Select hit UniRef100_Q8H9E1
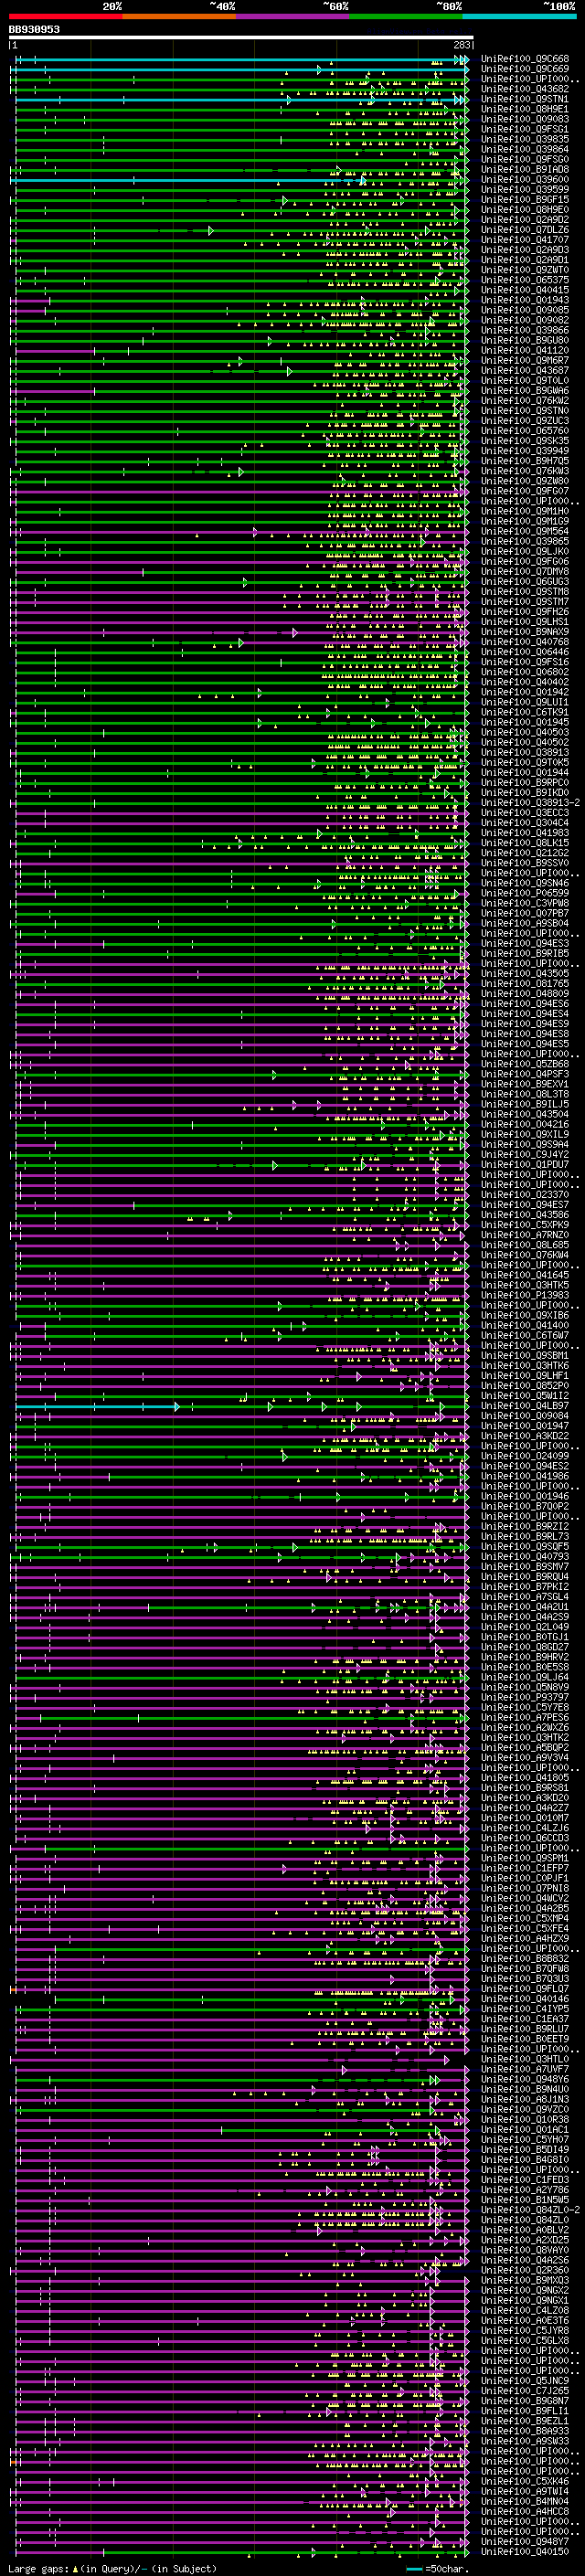 click(525, 109)
